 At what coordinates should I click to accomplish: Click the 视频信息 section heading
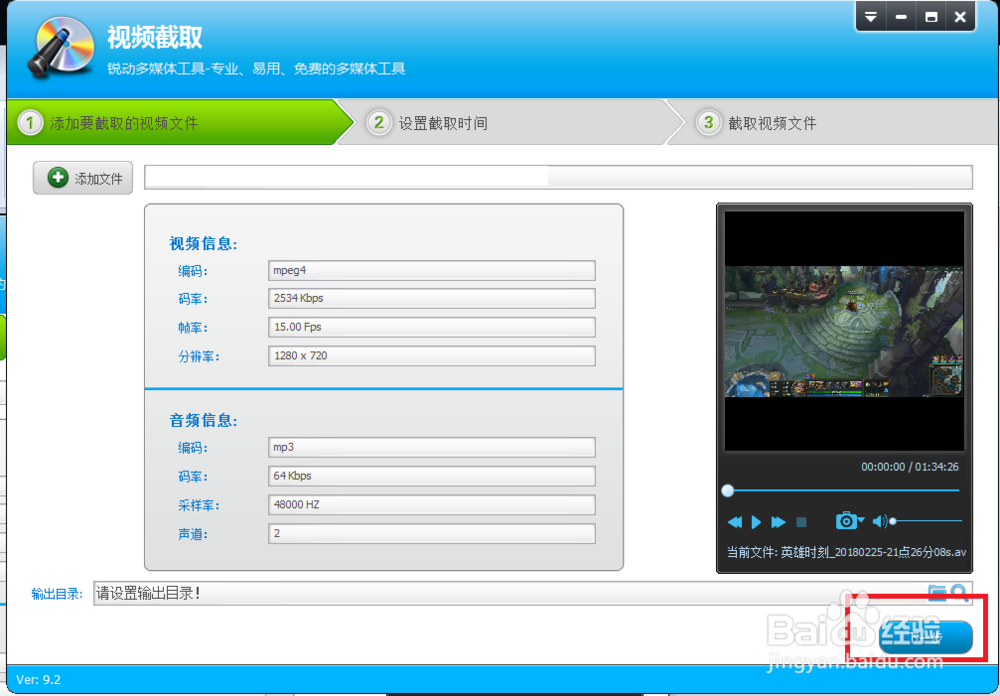pyautogui.click(x=203, y=244)
